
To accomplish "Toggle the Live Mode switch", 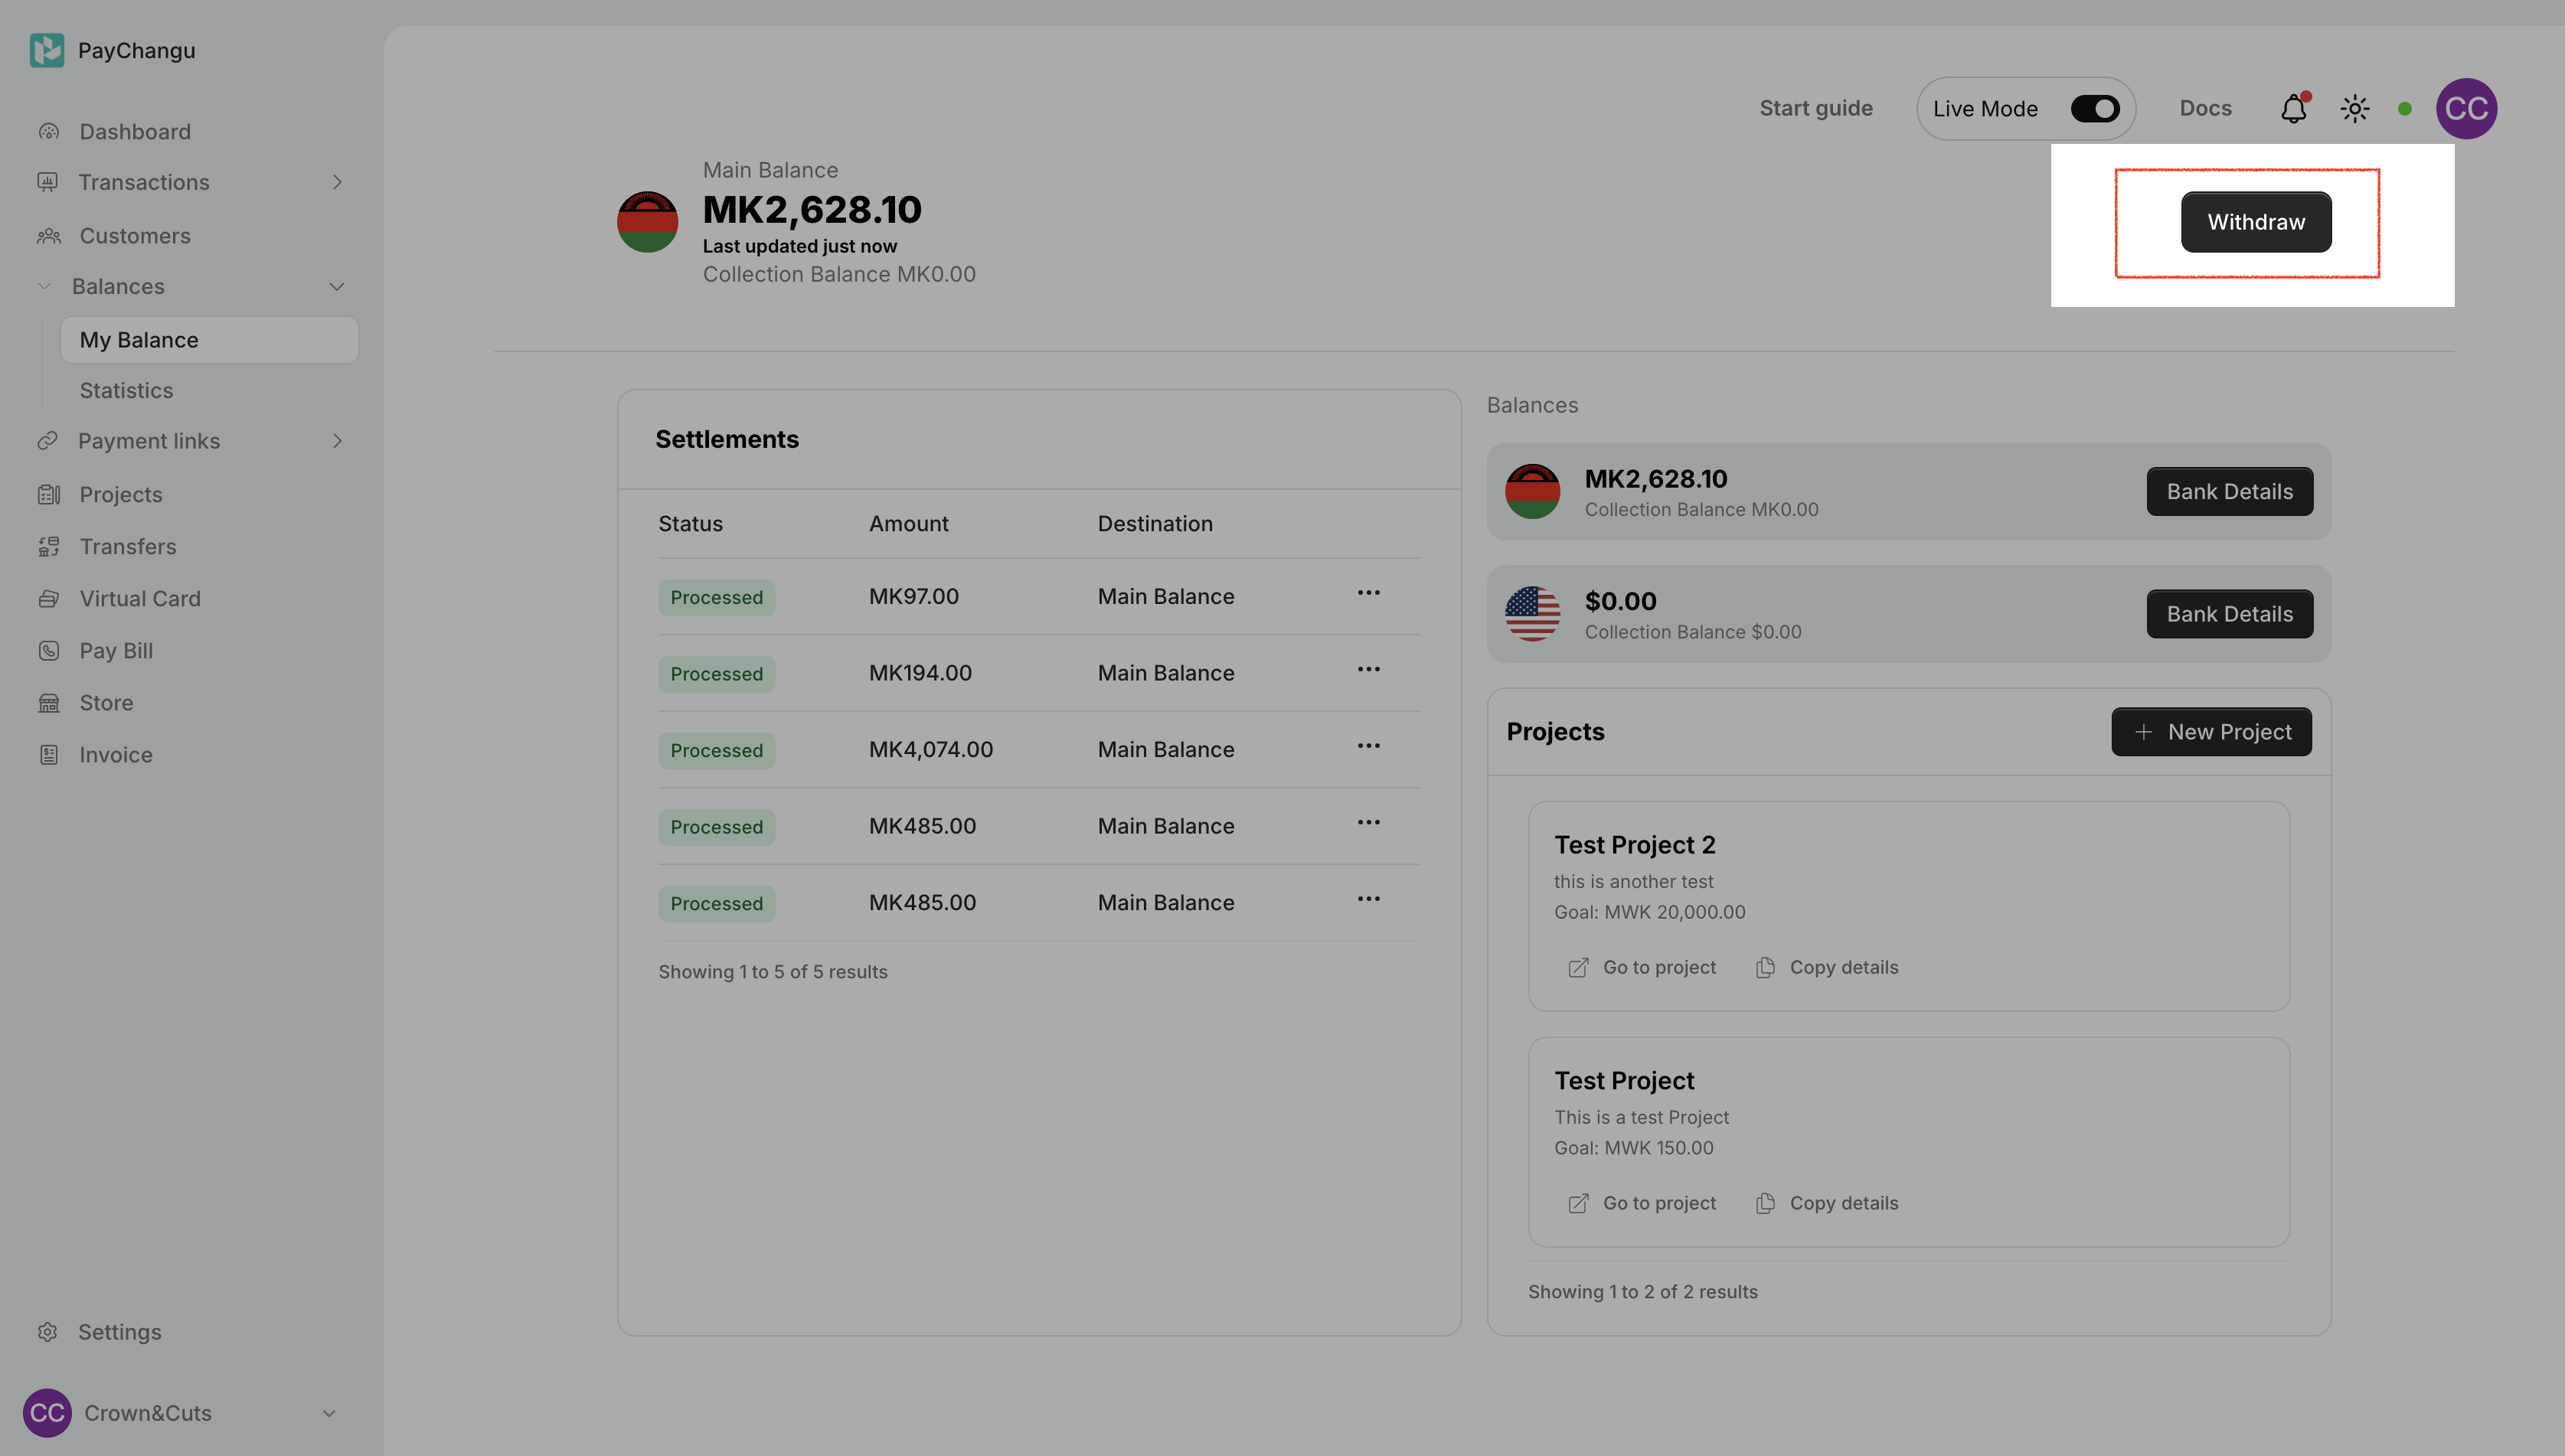I will coord(2094,109).
